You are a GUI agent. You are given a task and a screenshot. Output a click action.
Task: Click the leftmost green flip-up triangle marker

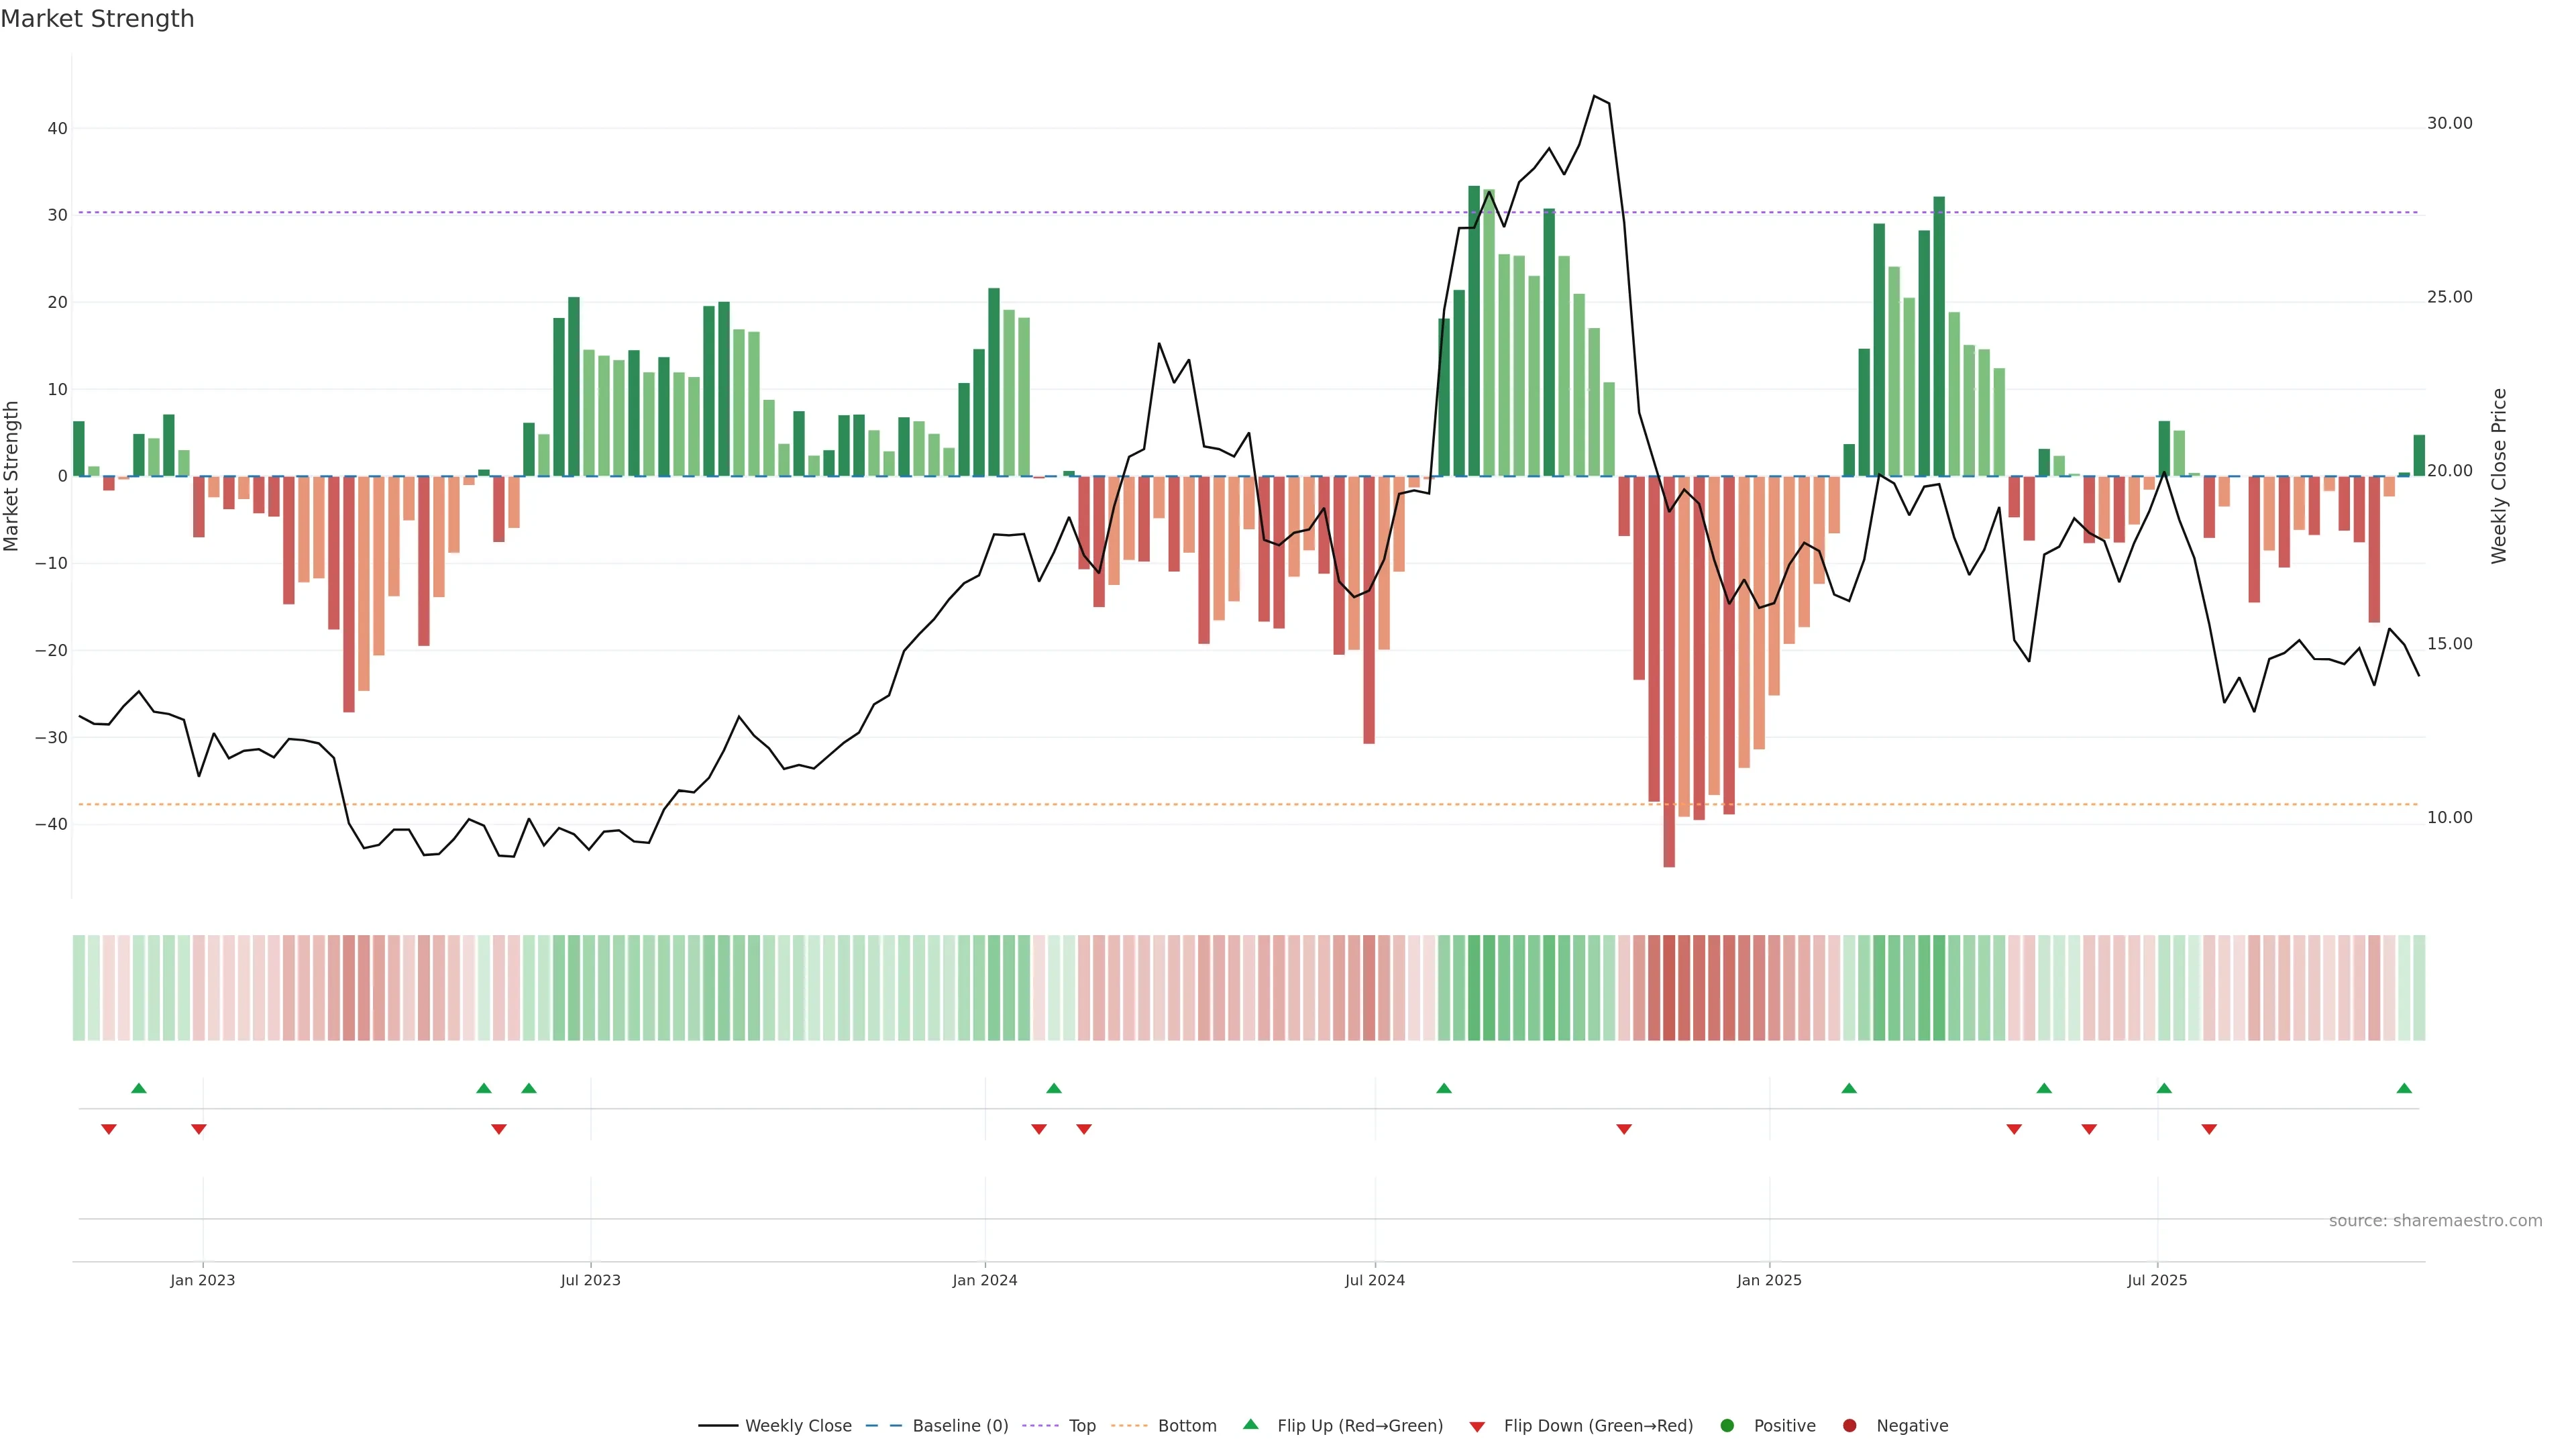139,1088
